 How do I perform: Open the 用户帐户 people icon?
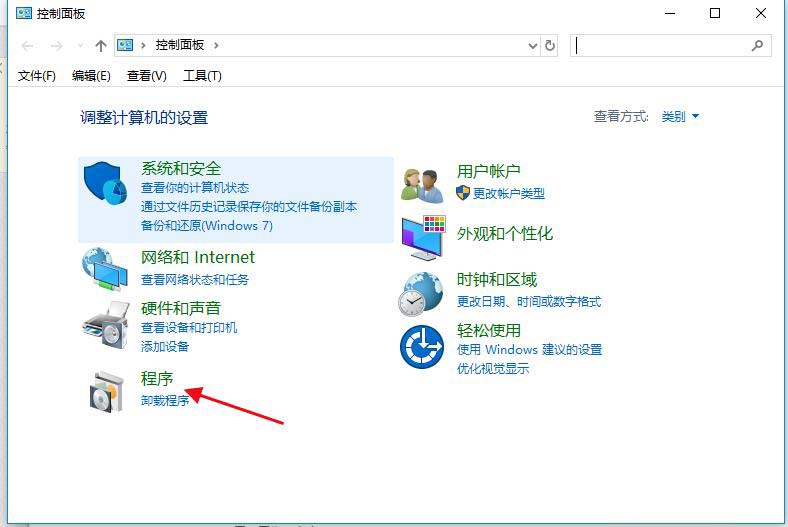[422, 186]
